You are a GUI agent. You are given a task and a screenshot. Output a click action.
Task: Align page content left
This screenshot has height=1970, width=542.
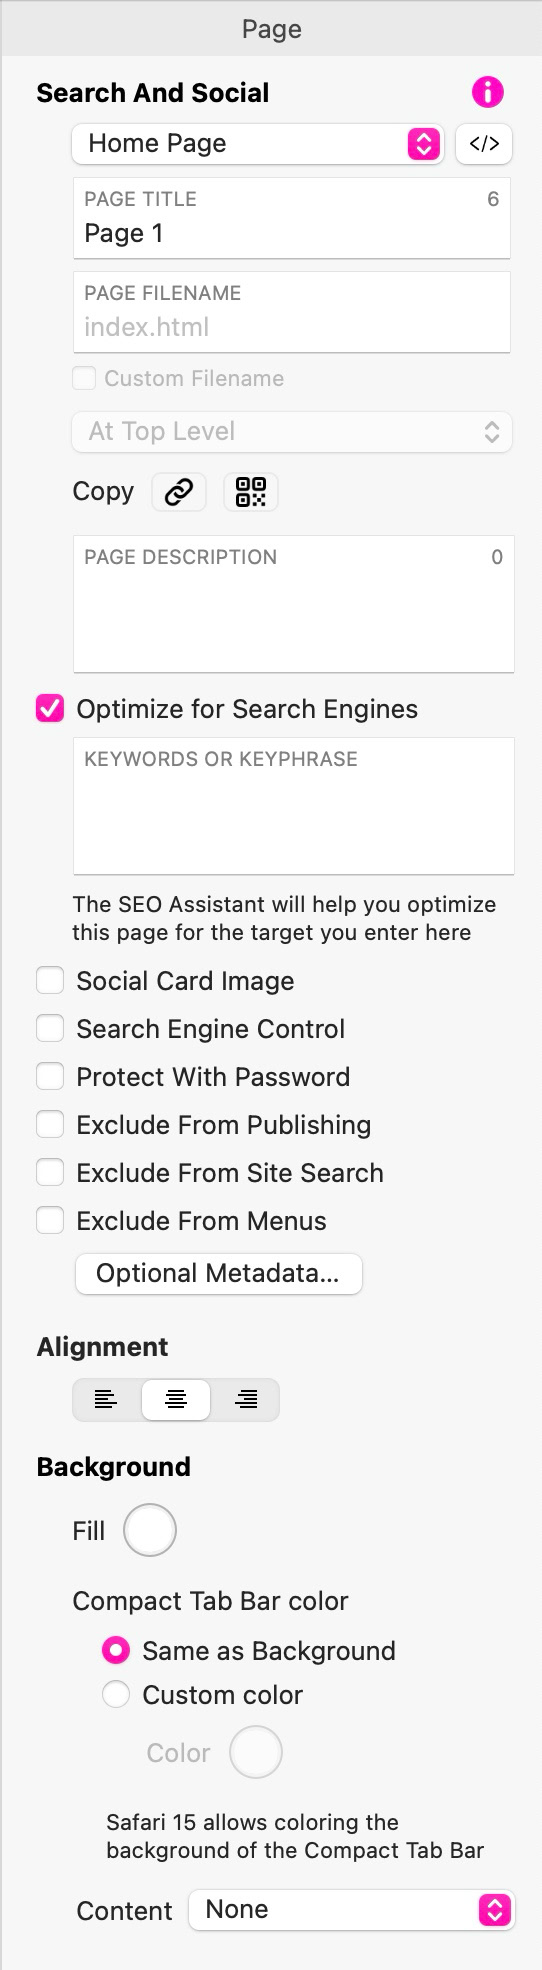click(106, 1400)
